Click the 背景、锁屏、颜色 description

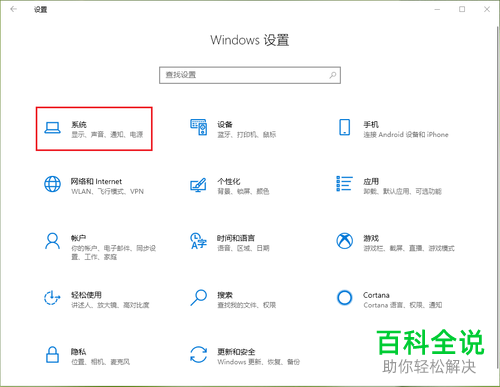[x=243, y=191]
